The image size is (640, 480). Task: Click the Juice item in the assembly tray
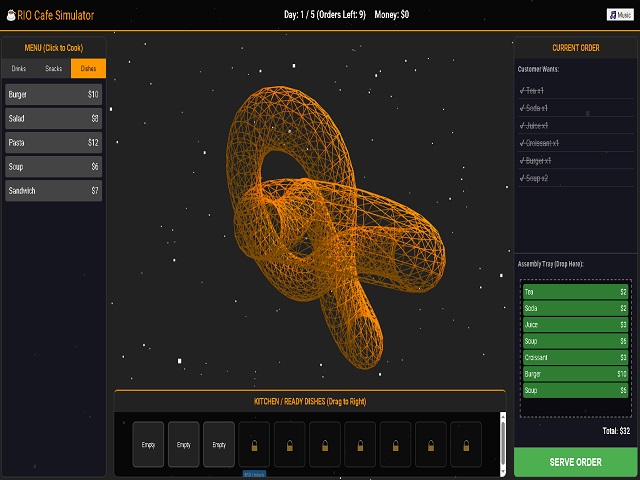pyautogui.click(x=575, y=324)
